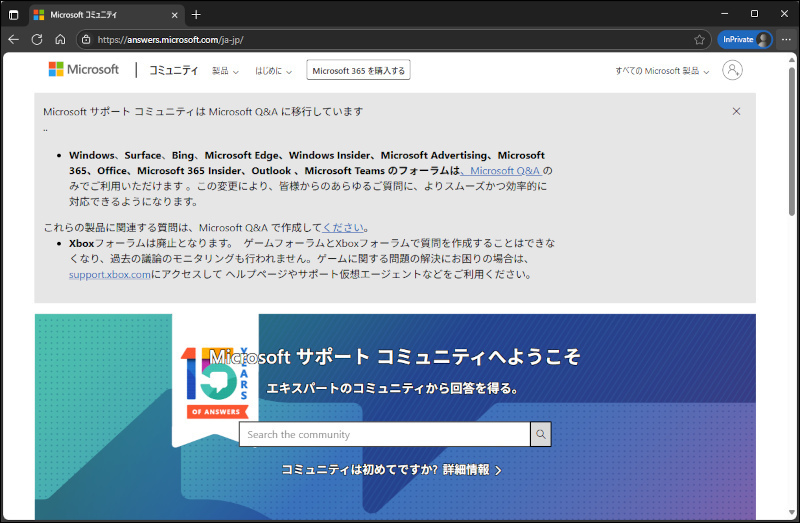Viewport: 800px width, 523px height.
Task: Open the tab actions menu icon
Action: (x=14, y=14)
